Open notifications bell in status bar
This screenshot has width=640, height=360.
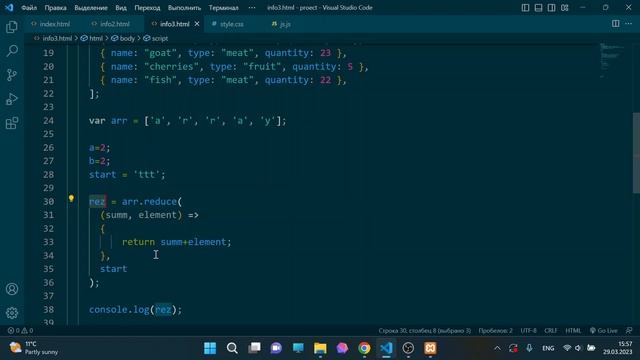click(629, 331)
